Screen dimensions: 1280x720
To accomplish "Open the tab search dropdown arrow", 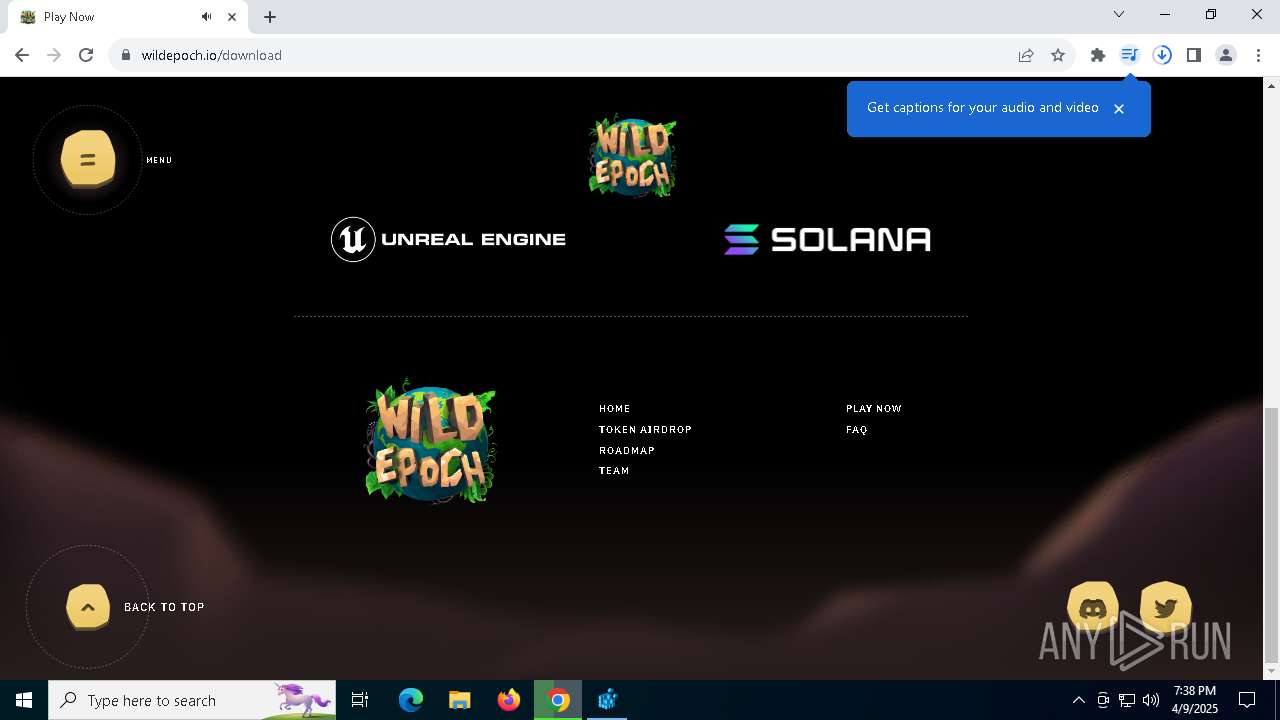I will [1119, 14].
